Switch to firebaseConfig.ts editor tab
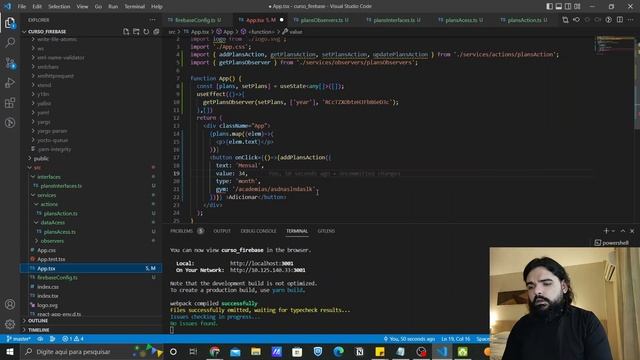The image size is (640, 360). tap(195, 20)
